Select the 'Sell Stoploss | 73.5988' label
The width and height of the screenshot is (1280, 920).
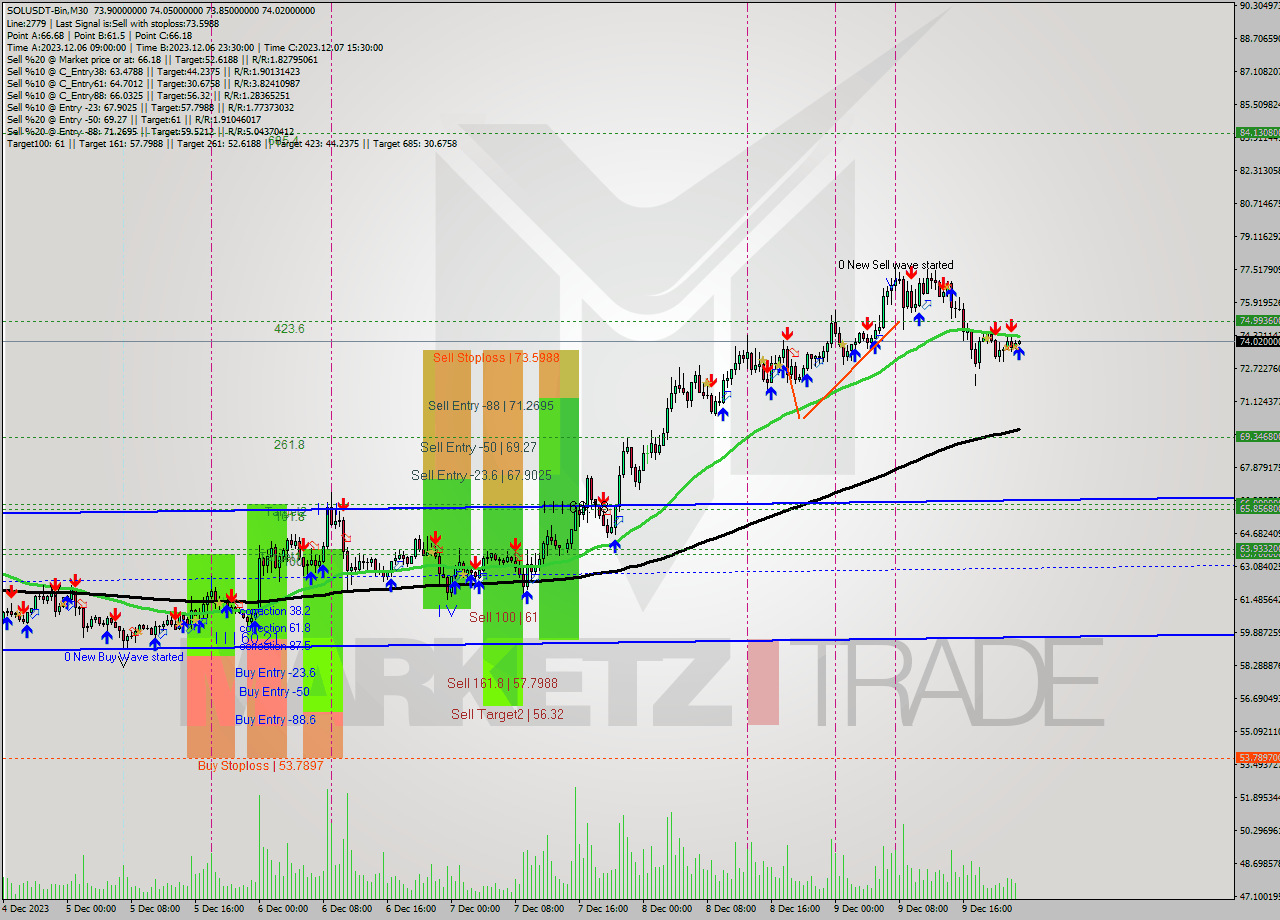click(496, 357)
